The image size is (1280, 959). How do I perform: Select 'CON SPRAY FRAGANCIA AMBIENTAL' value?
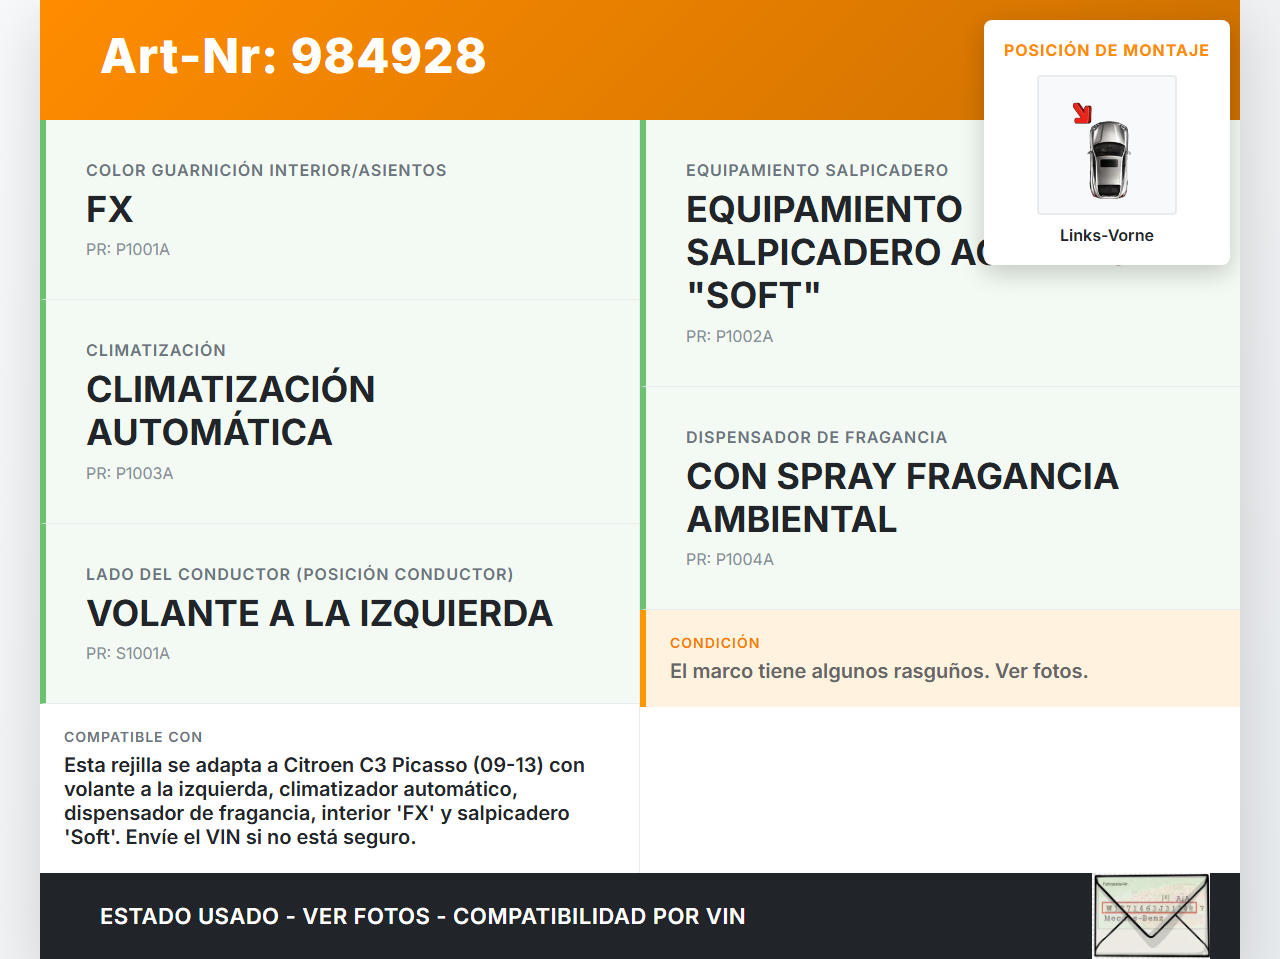click(902, 497)
